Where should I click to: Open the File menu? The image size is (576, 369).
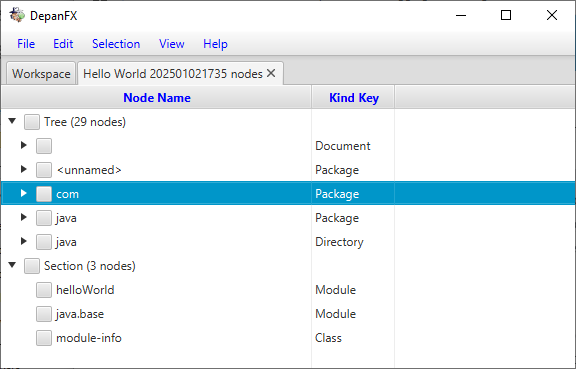pos(26,44)
